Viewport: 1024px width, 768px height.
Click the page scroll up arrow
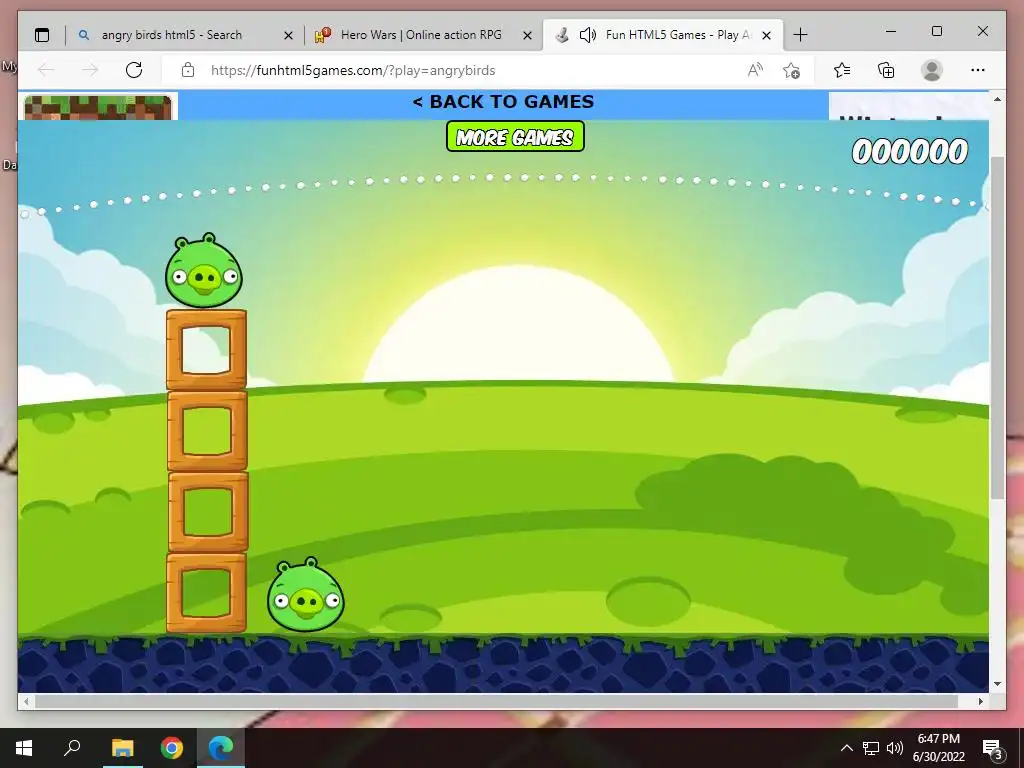[997, 99]
